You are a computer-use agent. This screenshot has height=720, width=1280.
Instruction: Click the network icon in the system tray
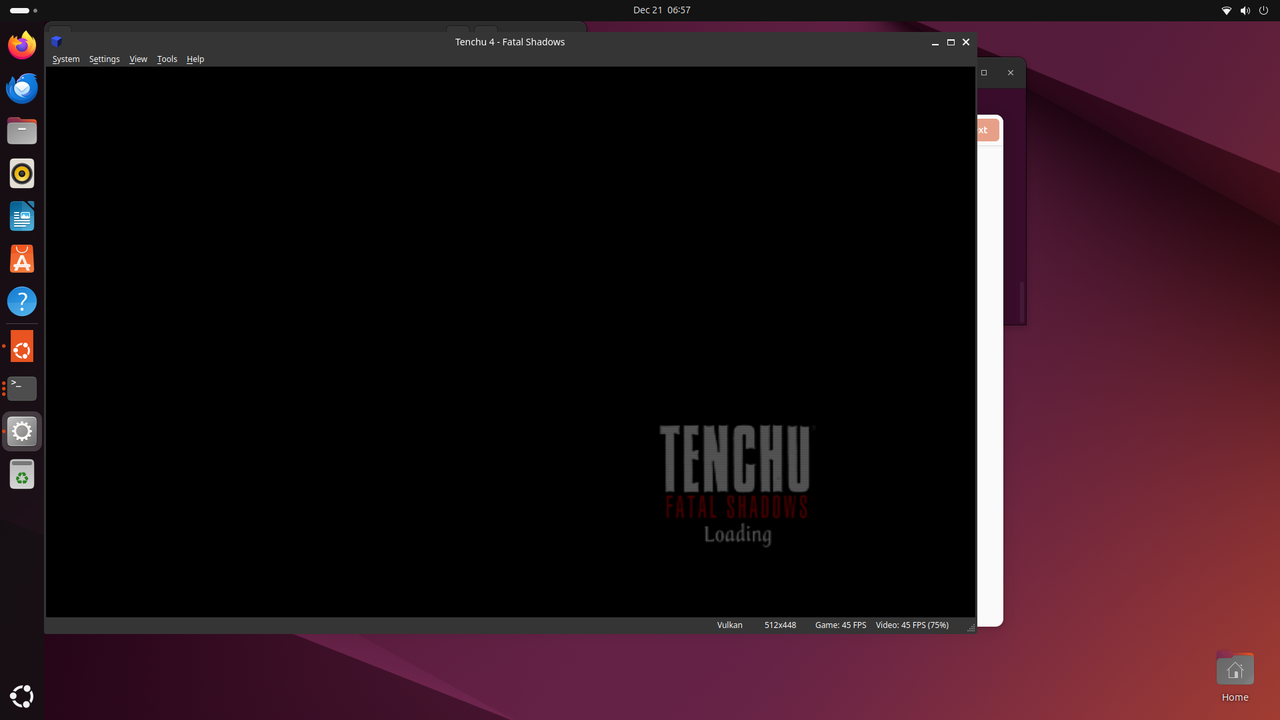[1227, 10]
